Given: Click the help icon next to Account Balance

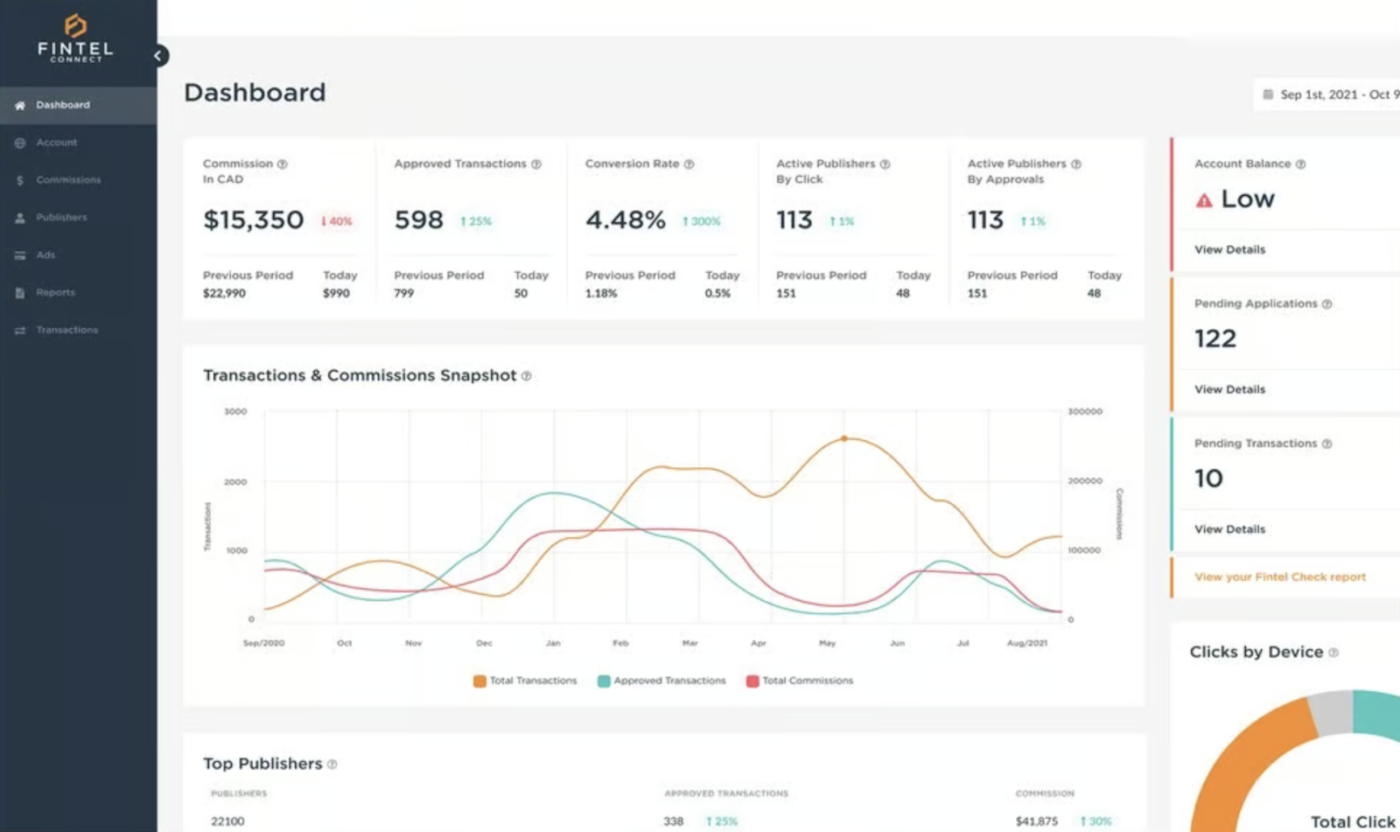Looking at the screenshot, I should [x=1301, y=164].
